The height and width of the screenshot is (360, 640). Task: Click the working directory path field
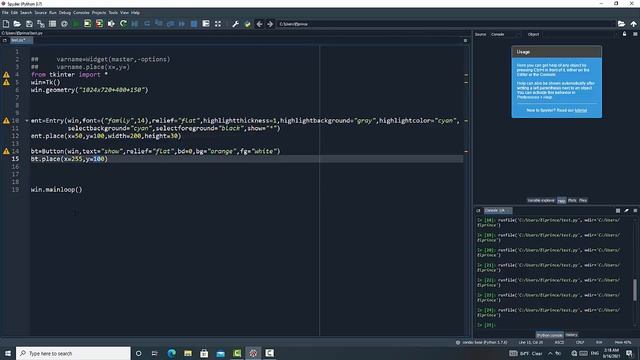(446, 24)
